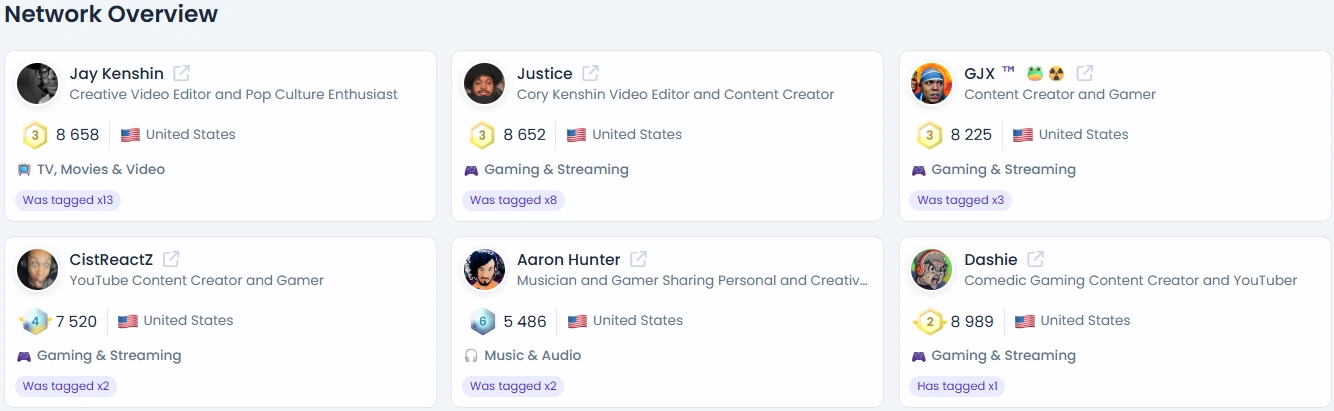Click the US flag on Jay Kenshin's card
The height and width of the screenshot is (411, 1334).
[x=130, y=135]
